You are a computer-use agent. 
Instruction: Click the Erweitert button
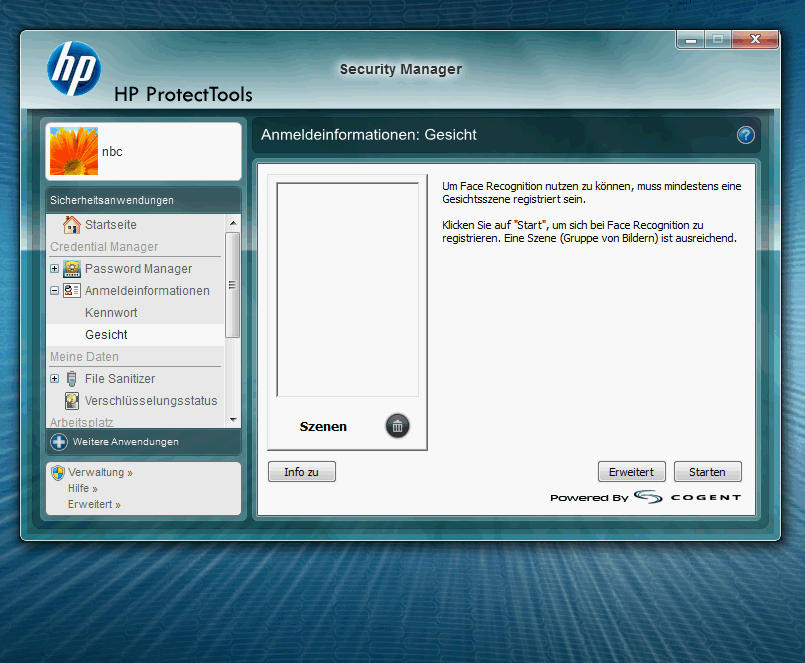coord(631,471)
